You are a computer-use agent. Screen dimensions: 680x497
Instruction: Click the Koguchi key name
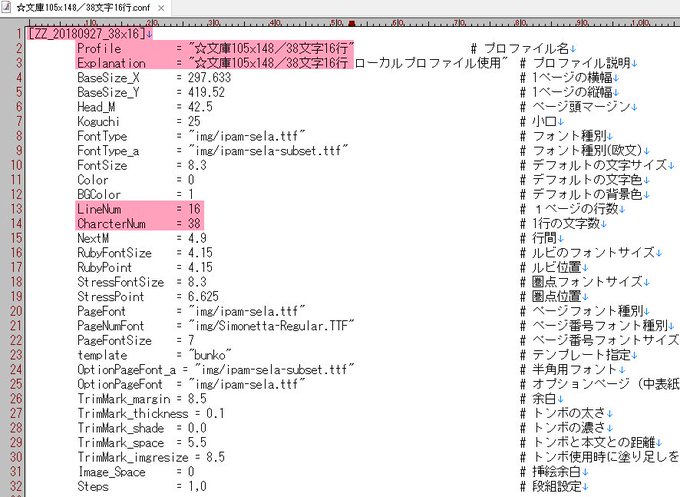[x=98, y=121]
